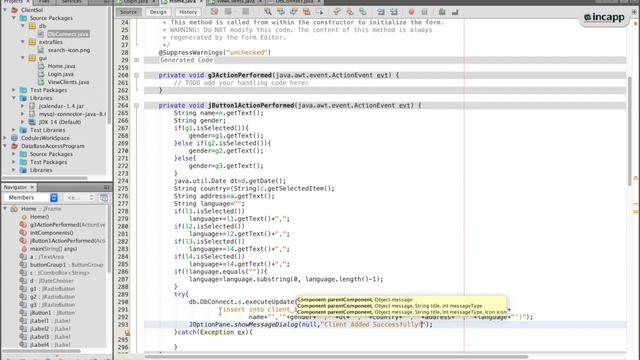Select field 'd : JDateChooser' in Navigator
The height and width of the screenshot is (360, 640).
pos(51,281)
